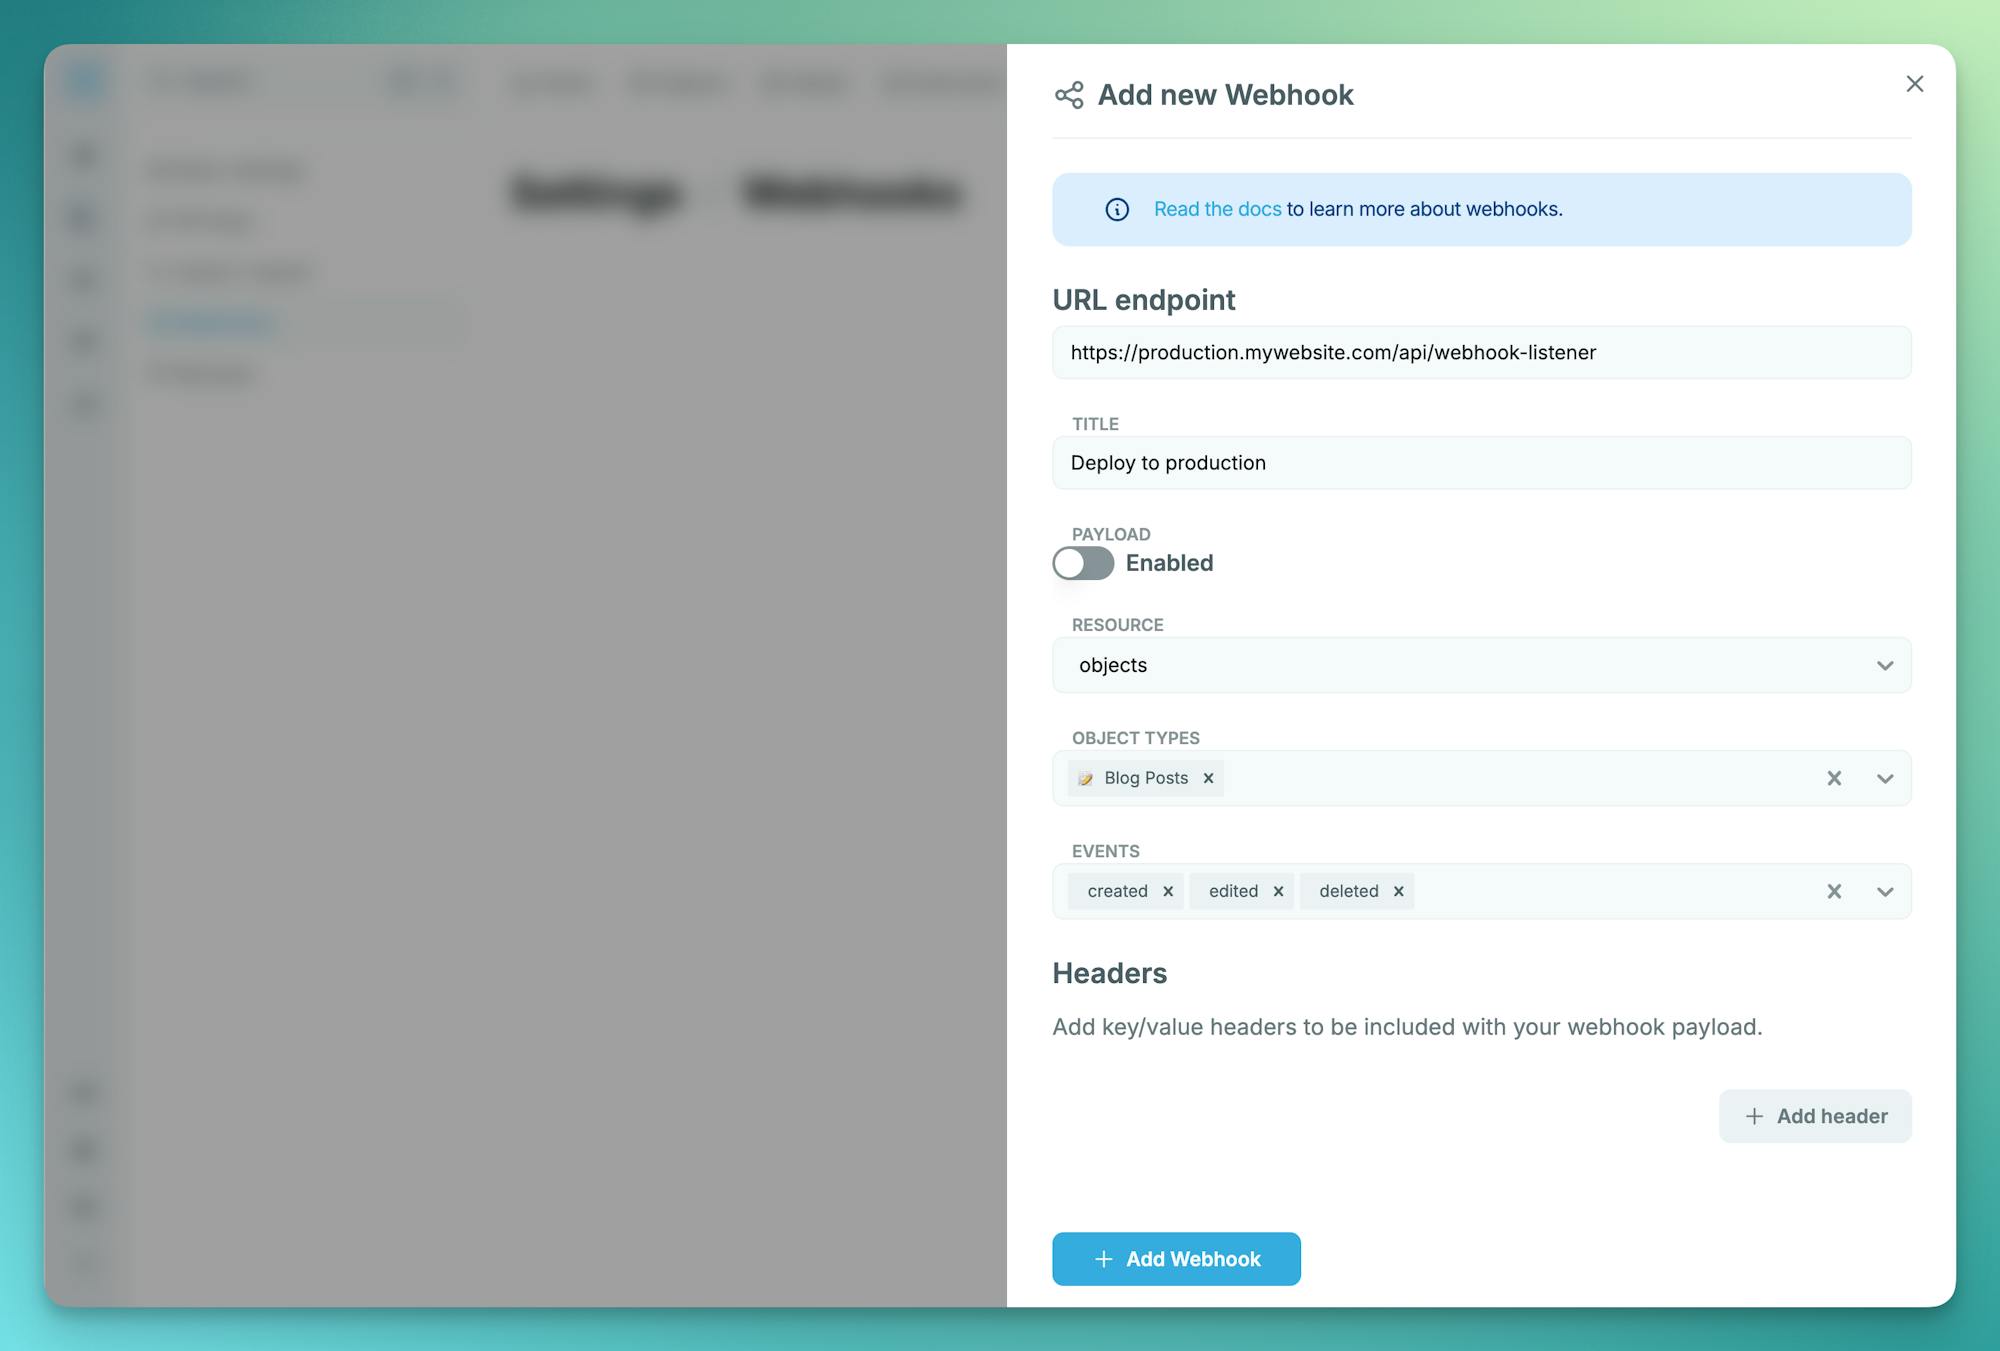Viewport: 2000px width, 1351px height.
Task: Remove the deleted event tag
Action: click(x=1398, y=891)
